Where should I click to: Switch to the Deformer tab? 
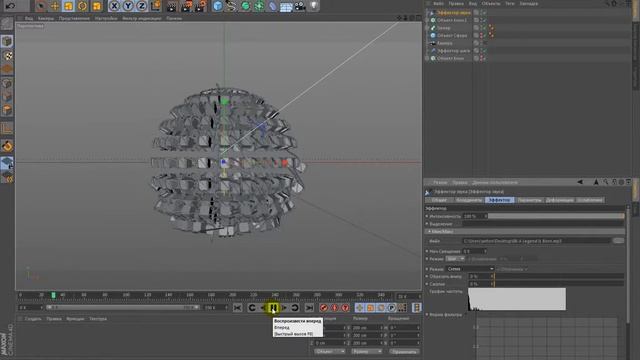(x=559, y=200)
